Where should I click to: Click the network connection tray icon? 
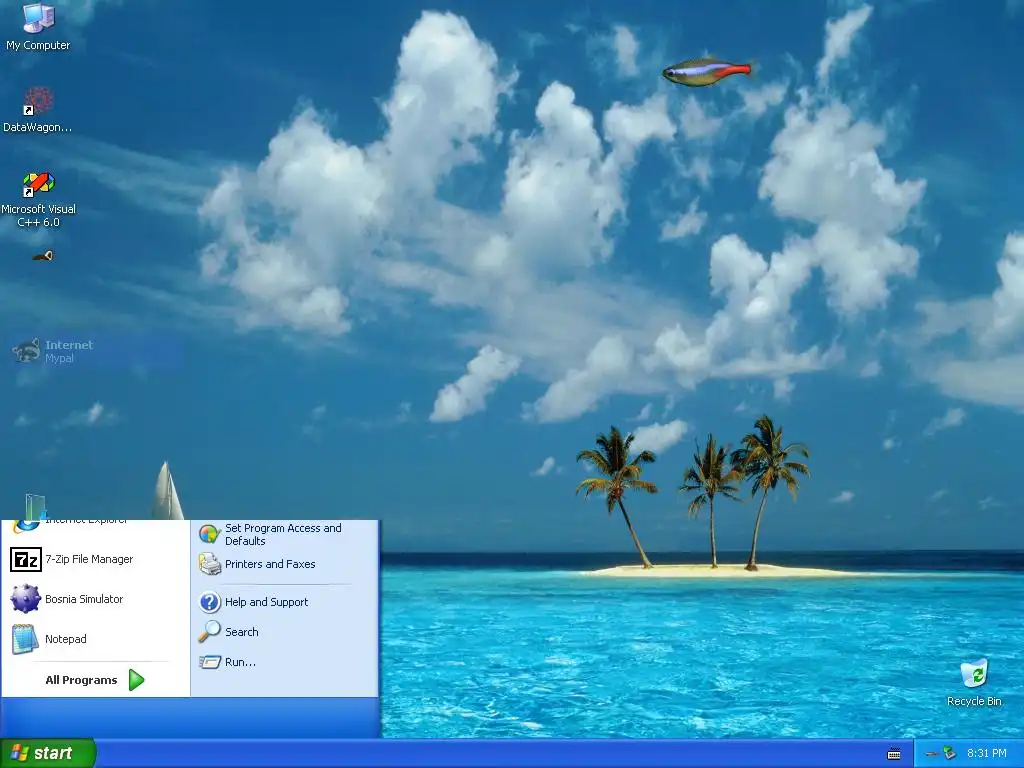point(933,754)
